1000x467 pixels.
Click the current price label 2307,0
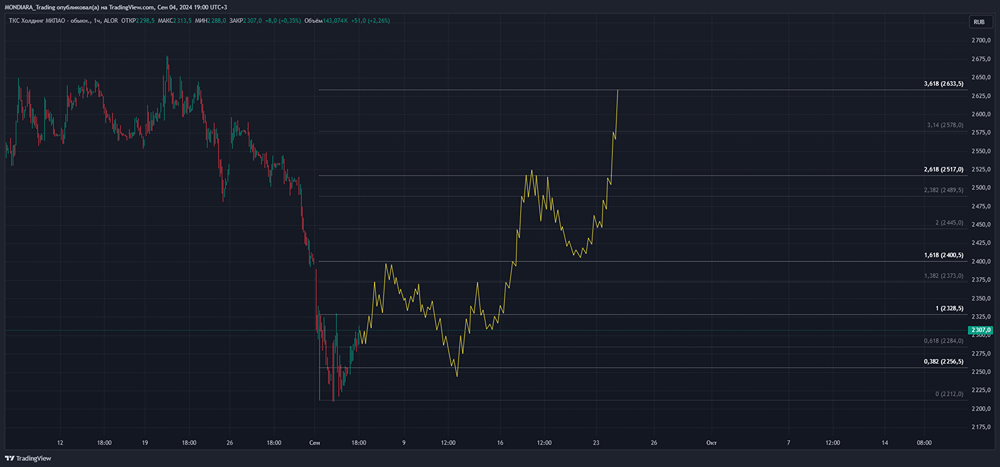click(980, 330)
